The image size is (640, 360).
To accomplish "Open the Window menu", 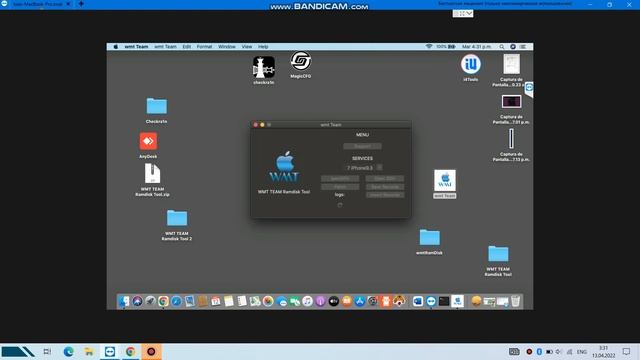I will [227, 47].
